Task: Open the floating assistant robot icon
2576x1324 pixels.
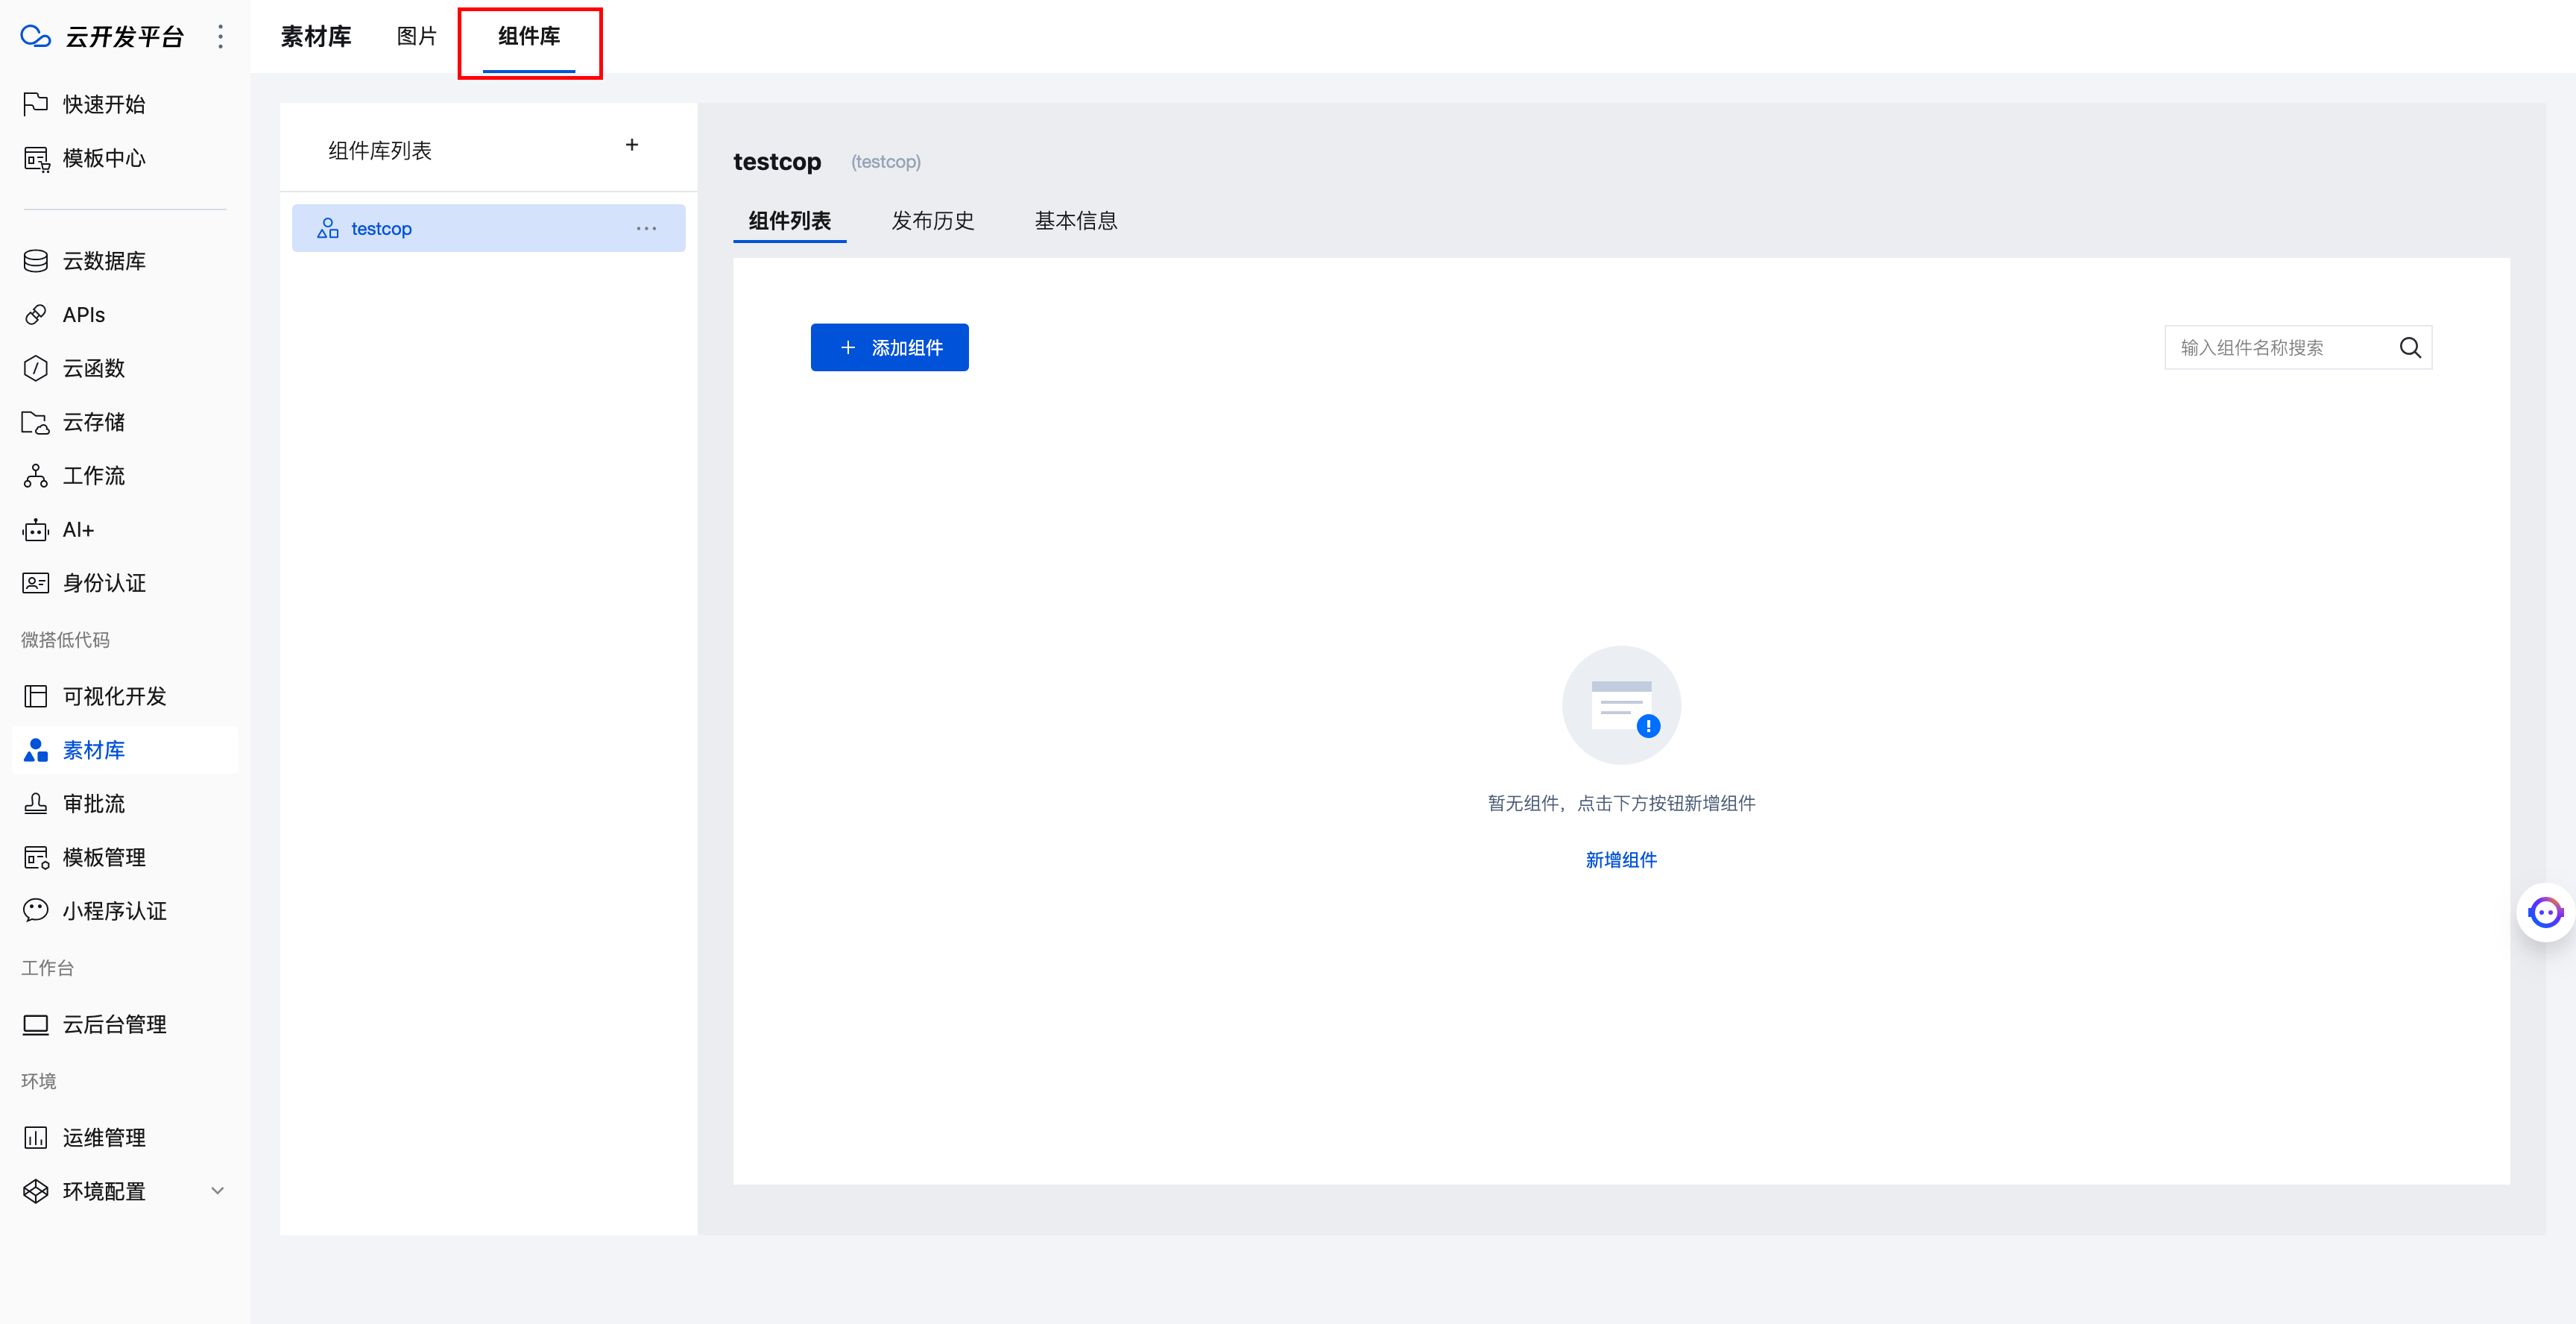Action: pos(2543,912)
